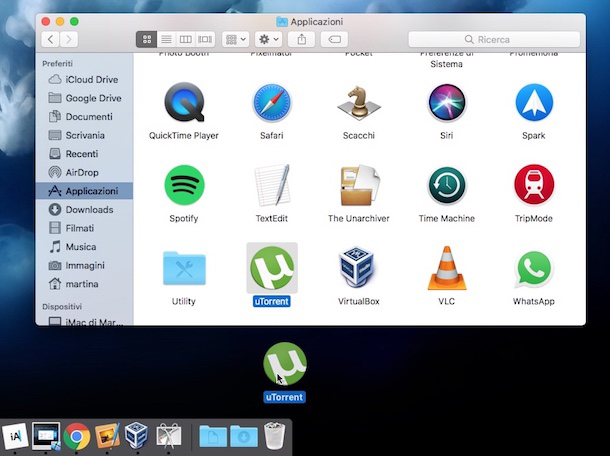Click the highlighted uTorrent name in Finder

[272, 301]
